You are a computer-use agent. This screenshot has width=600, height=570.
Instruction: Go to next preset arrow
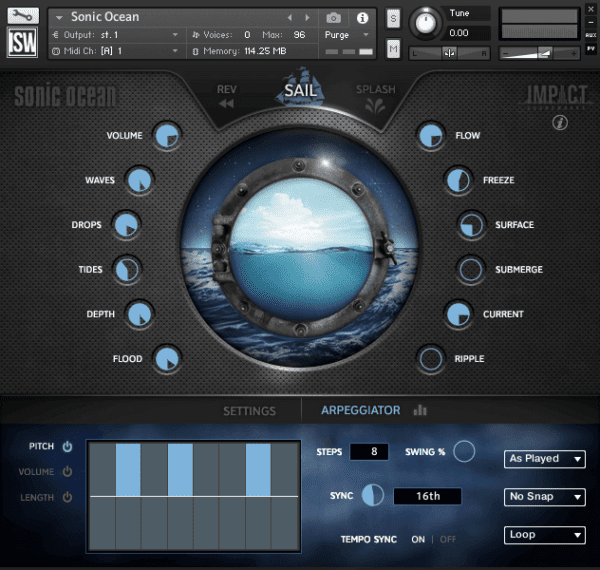[307, 18]
